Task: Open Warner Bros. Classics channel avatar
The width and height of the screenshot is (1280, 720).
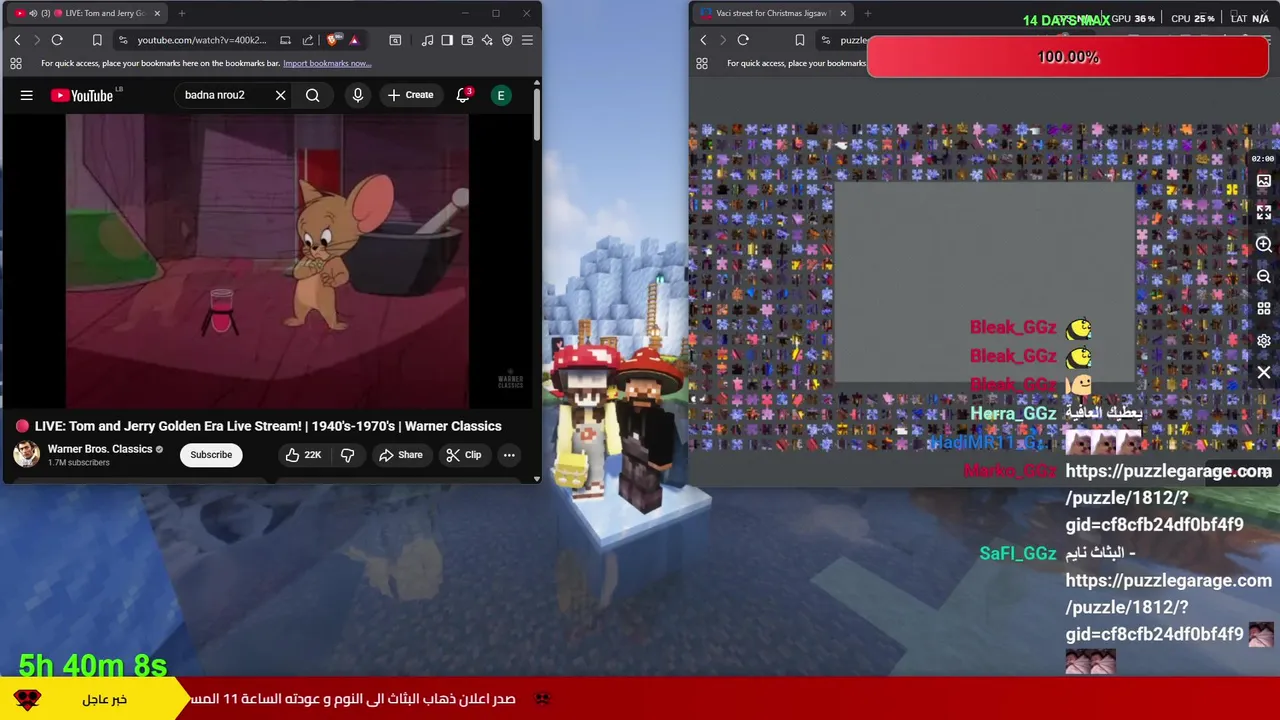Action: [27, 454]
